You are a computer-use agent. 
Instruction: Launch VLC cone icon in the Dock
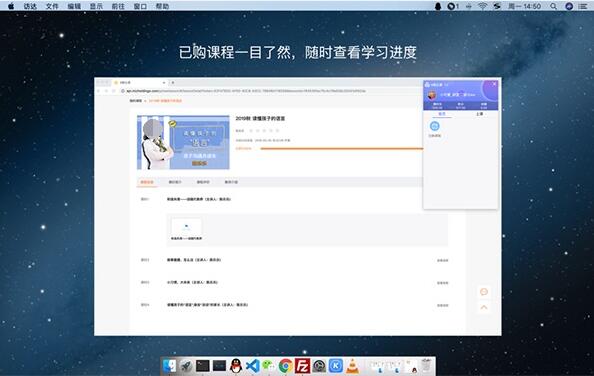[x=353, y=366]
